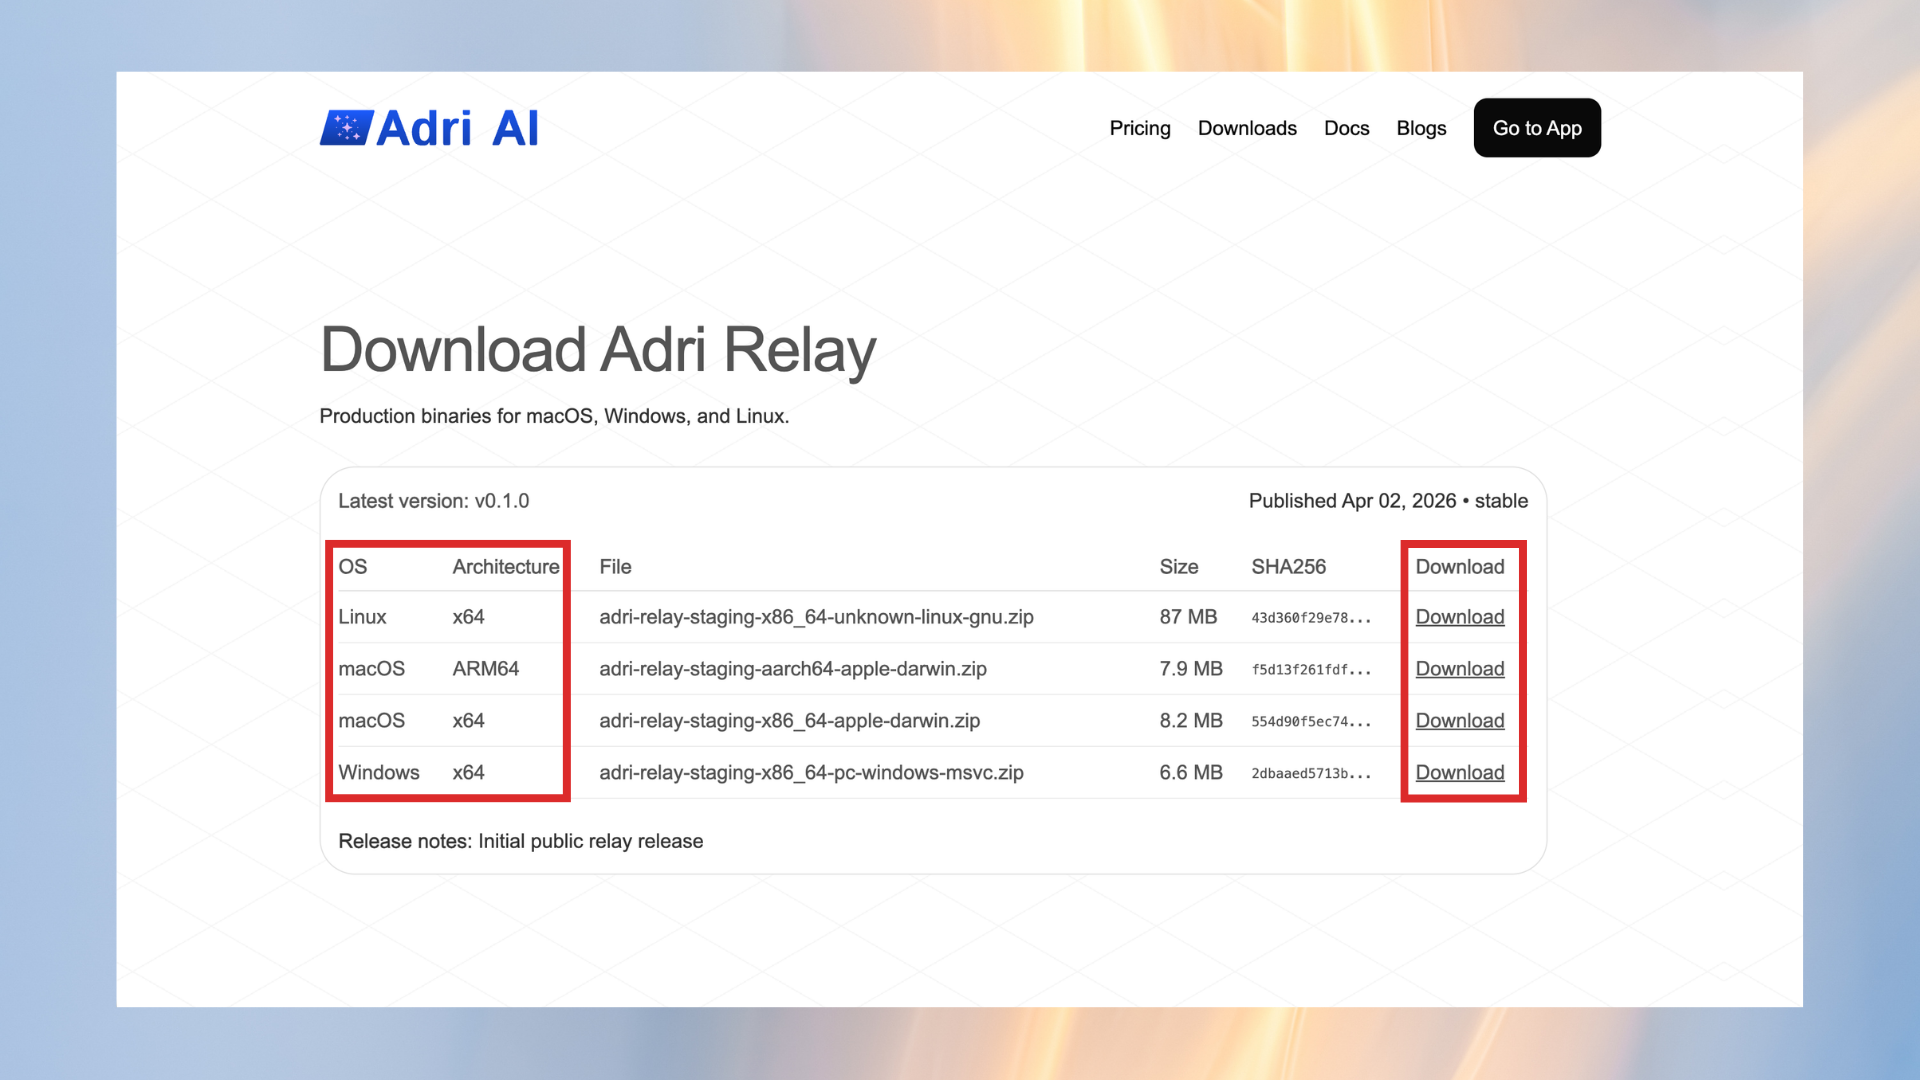Download the Windows x64 relay binary
Screen dimensions: 1920x1080
point(1460,772)
